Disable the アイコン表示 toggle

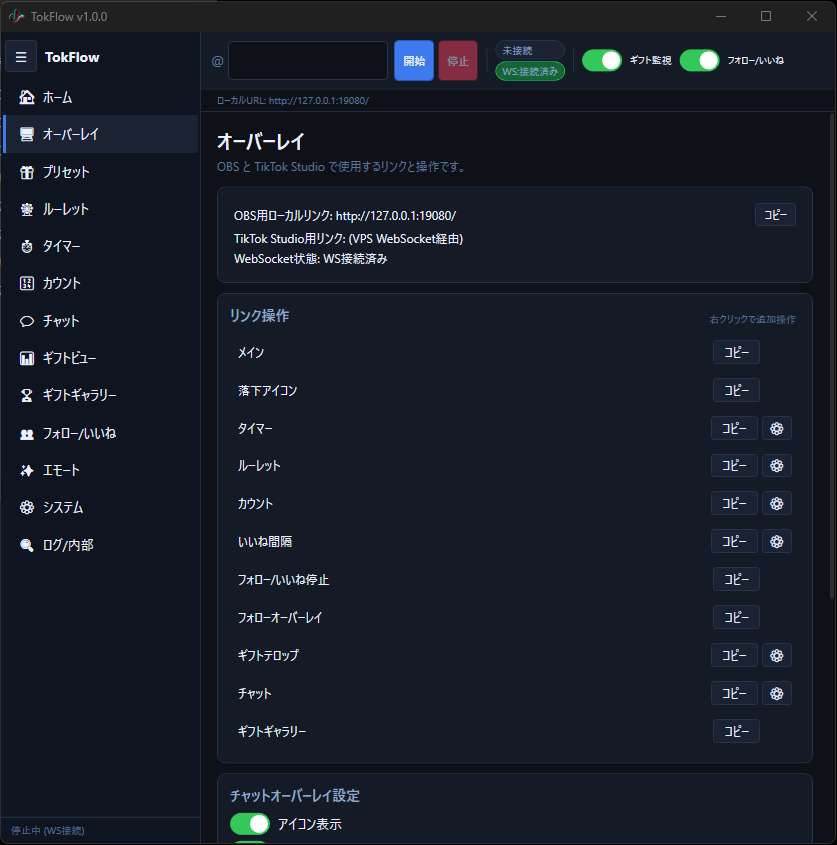click(x=250, y=824)
